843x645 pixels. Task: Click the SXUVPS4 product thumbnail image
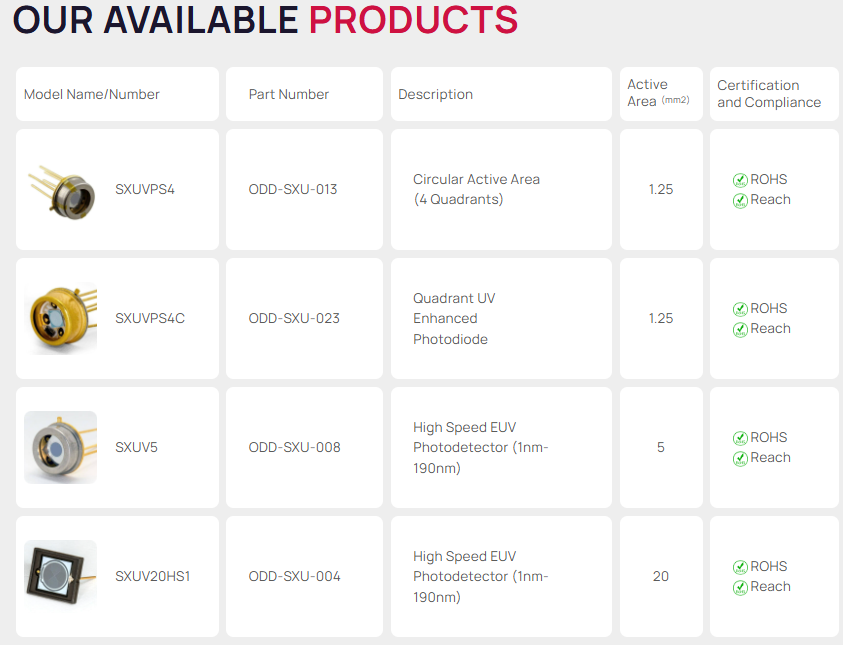click(62, 189)
